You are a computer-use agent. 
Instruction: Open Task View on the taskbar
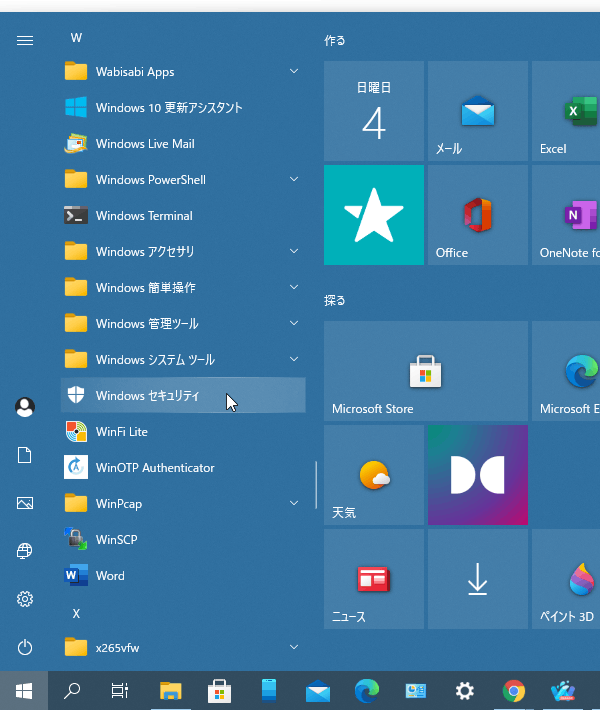pyautogui.click(x=120, y=691)
